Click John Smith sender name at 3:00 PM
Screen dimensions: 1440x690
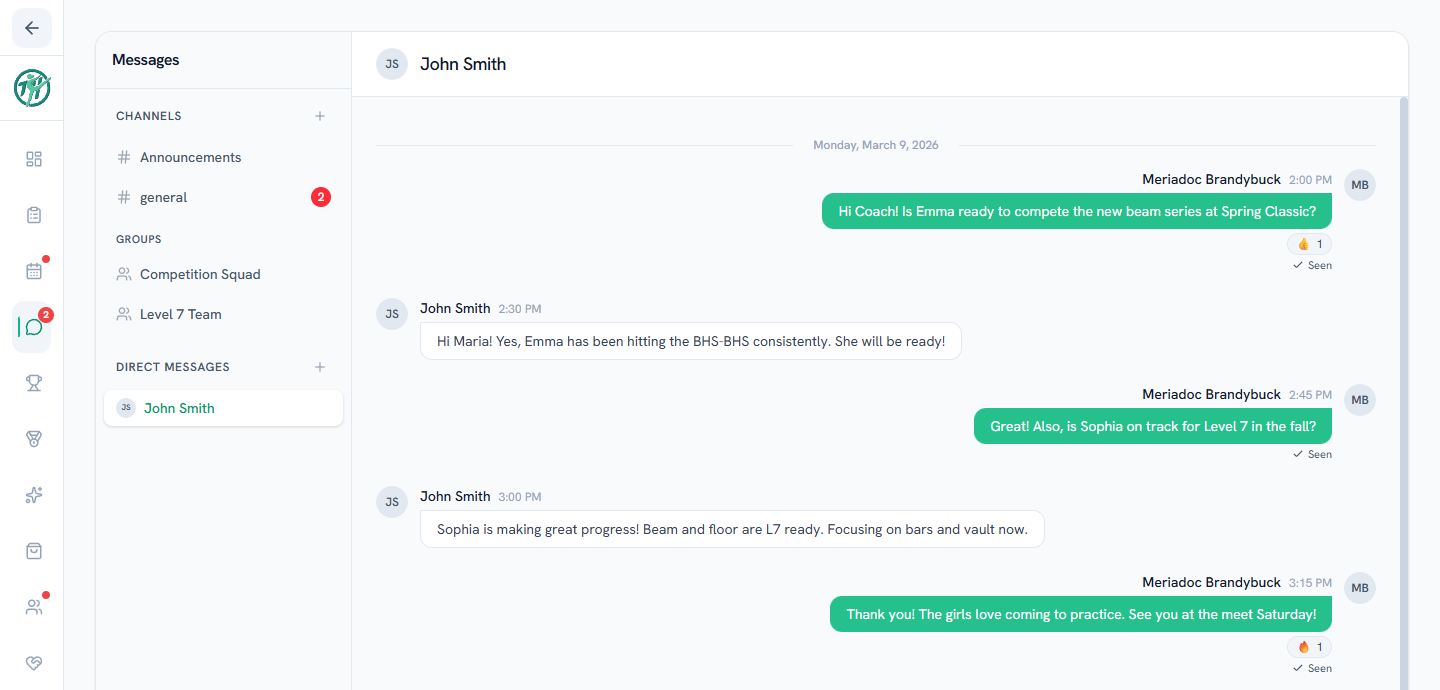tap(455, 496)
